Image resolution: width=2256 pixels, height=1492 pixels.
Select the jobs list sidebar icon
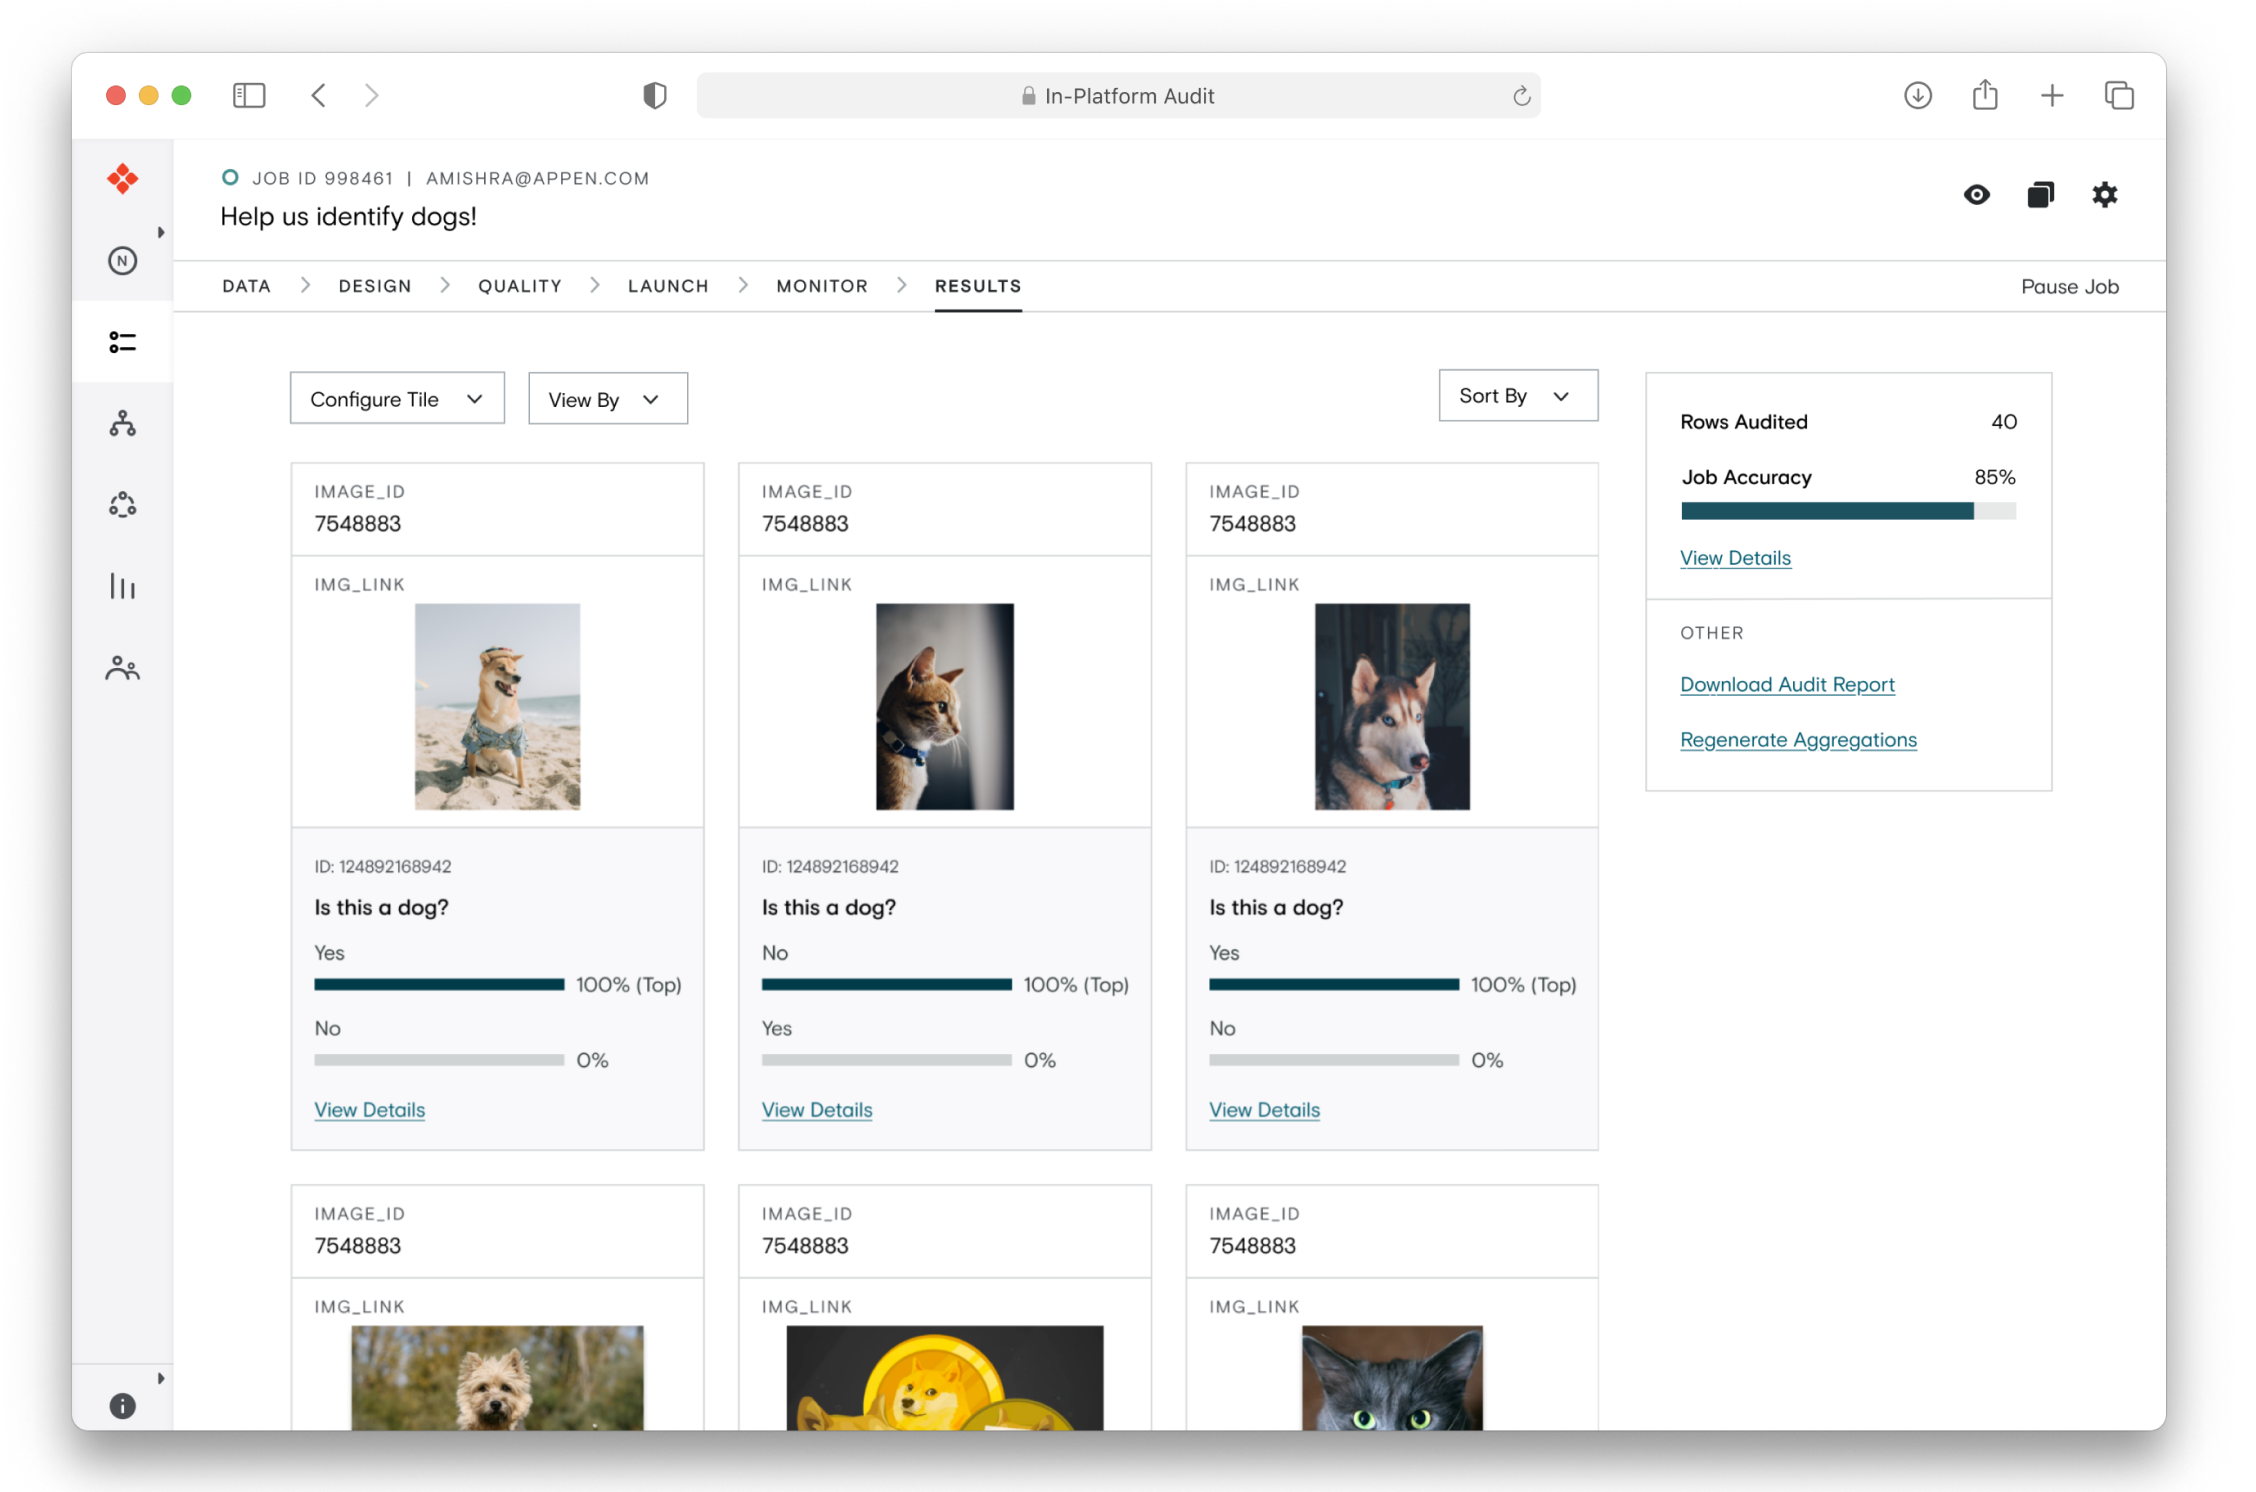pos(122,342)
